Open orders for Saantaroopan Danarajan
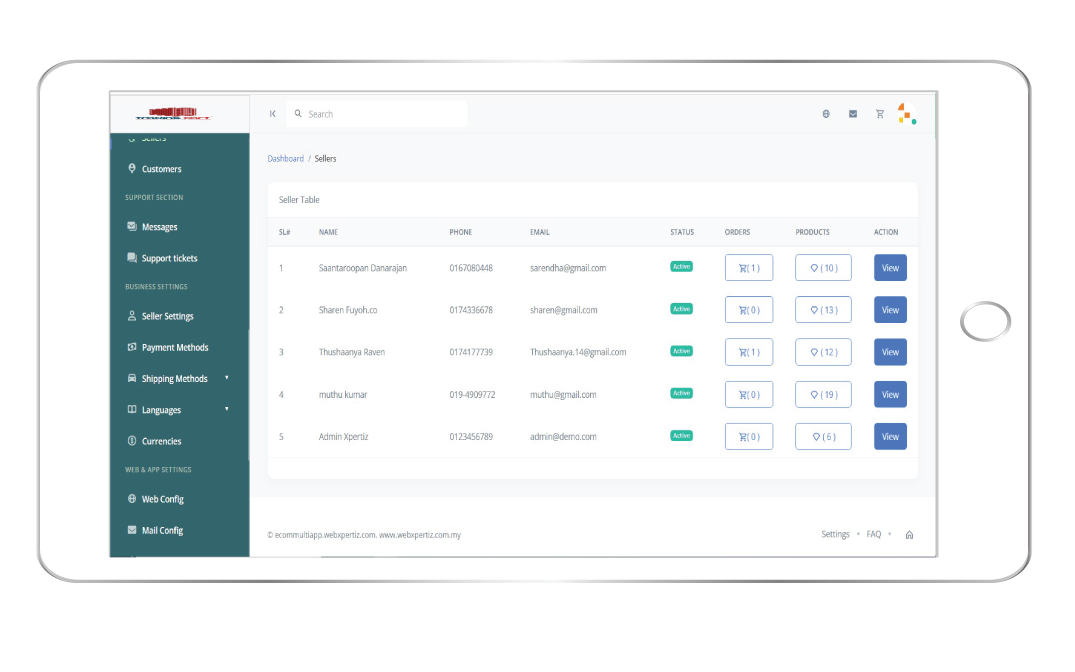The height and width of the screenshot is (672, 1075). [x=748, y=268]
